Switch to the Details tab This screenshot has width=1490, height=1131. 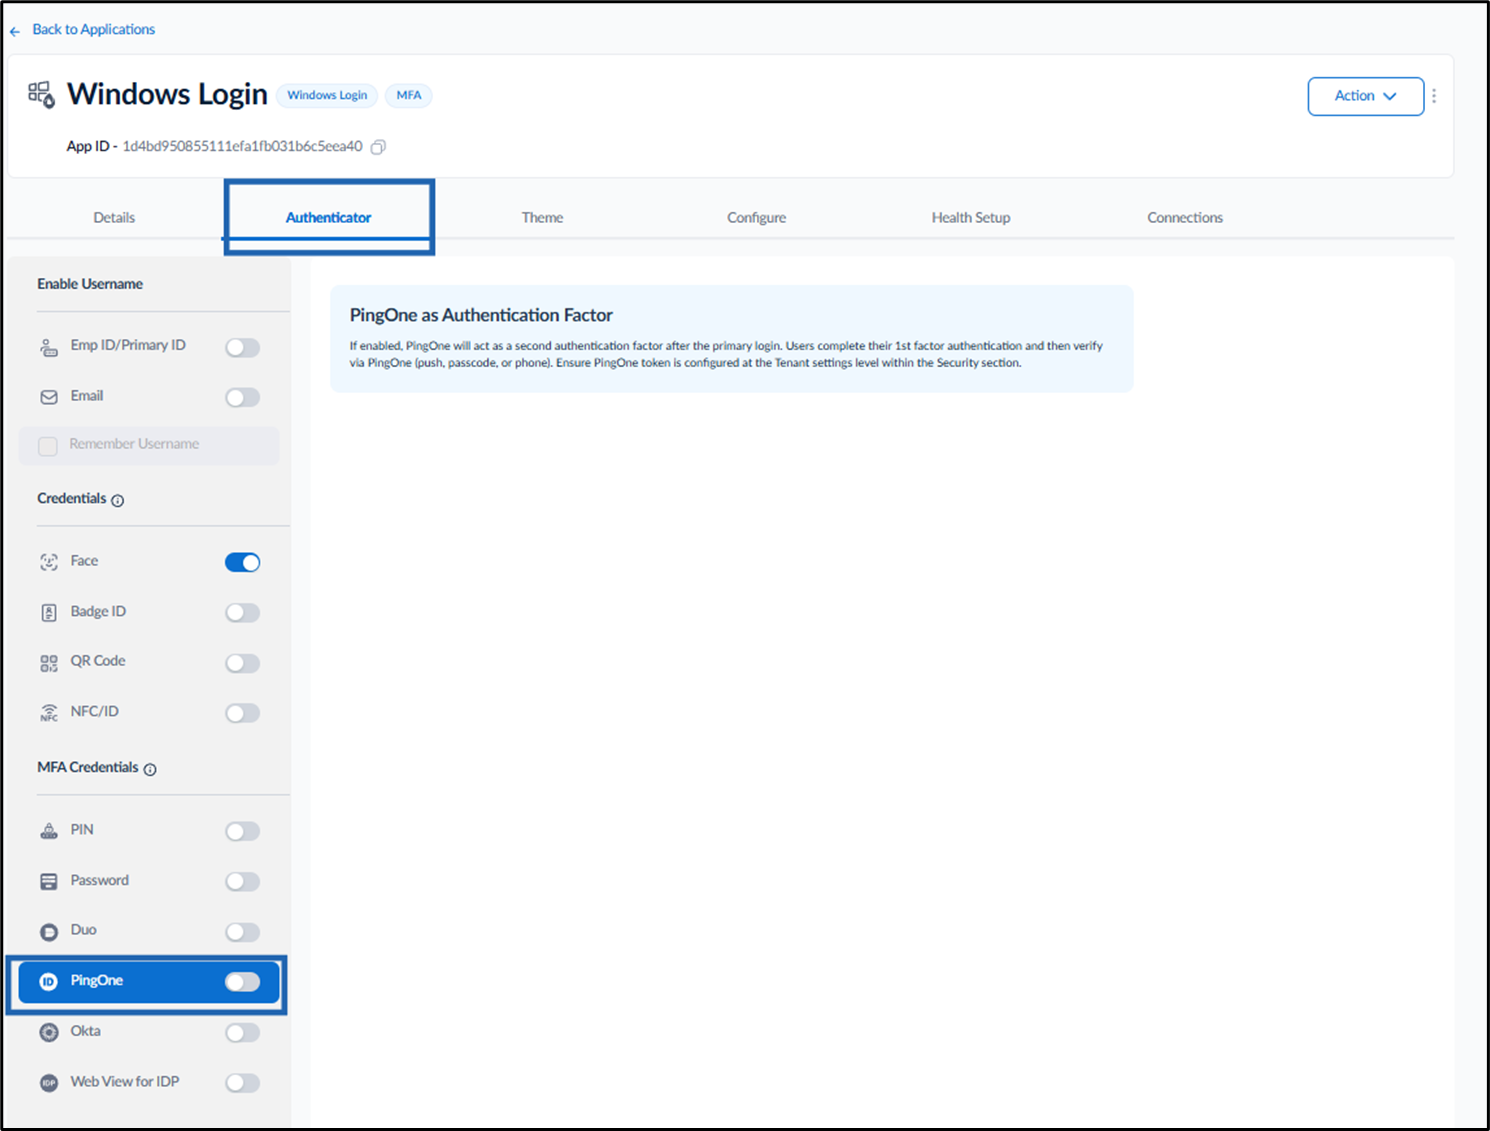114,217
